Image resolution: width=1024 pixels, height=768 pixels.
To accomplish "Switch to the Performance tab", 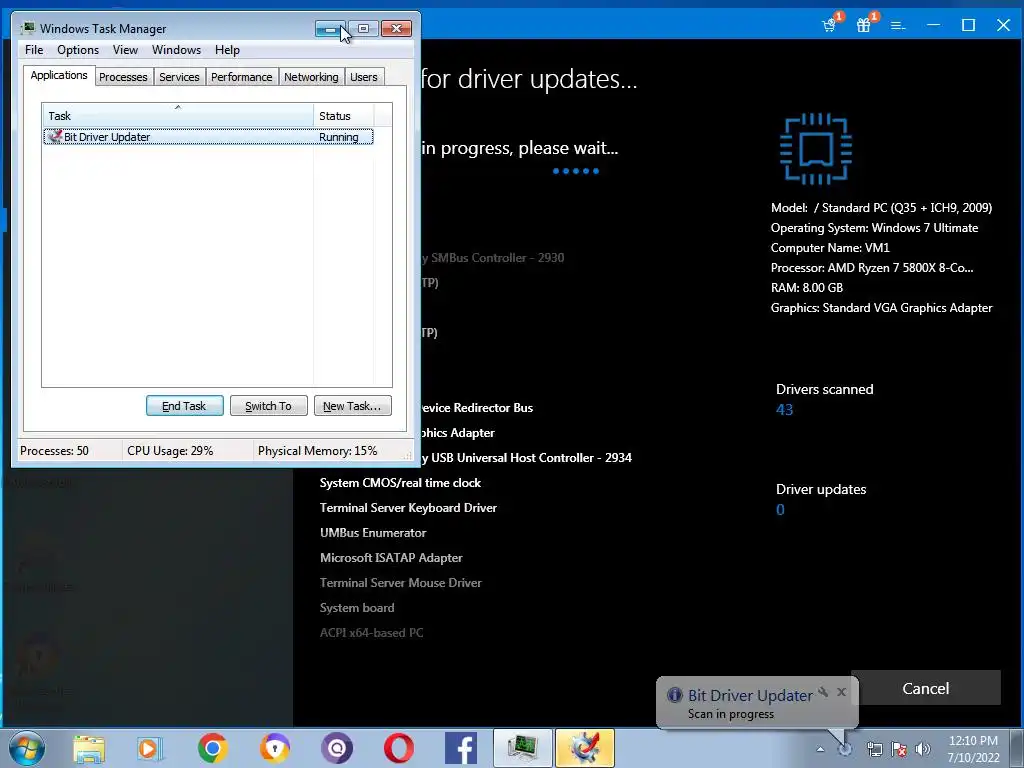I will (242, 77).
